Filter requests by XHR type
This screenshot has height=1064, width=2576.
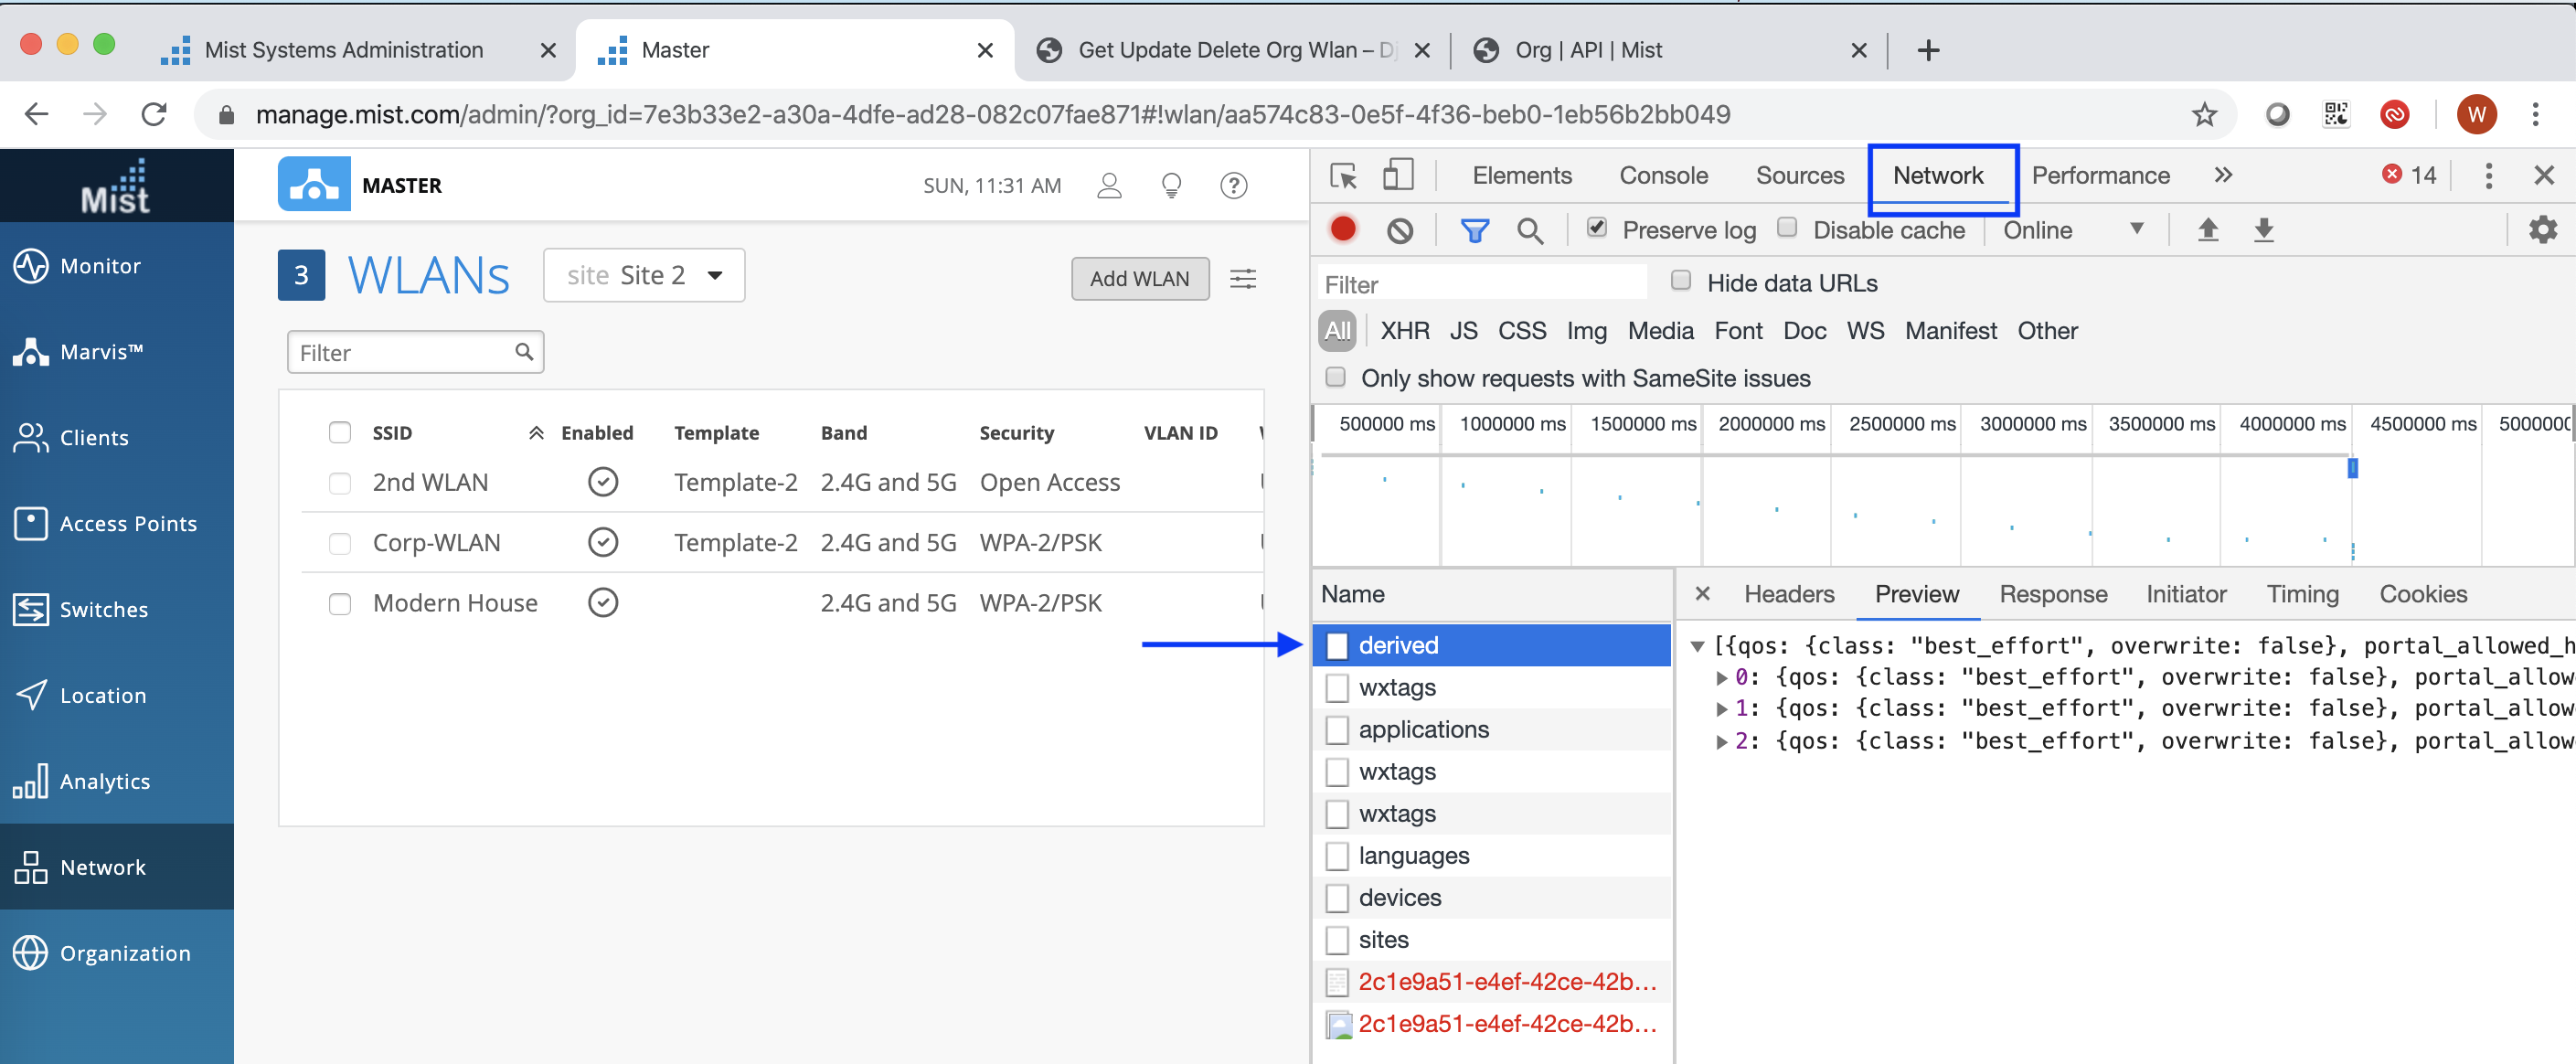tap(1404, 331)
